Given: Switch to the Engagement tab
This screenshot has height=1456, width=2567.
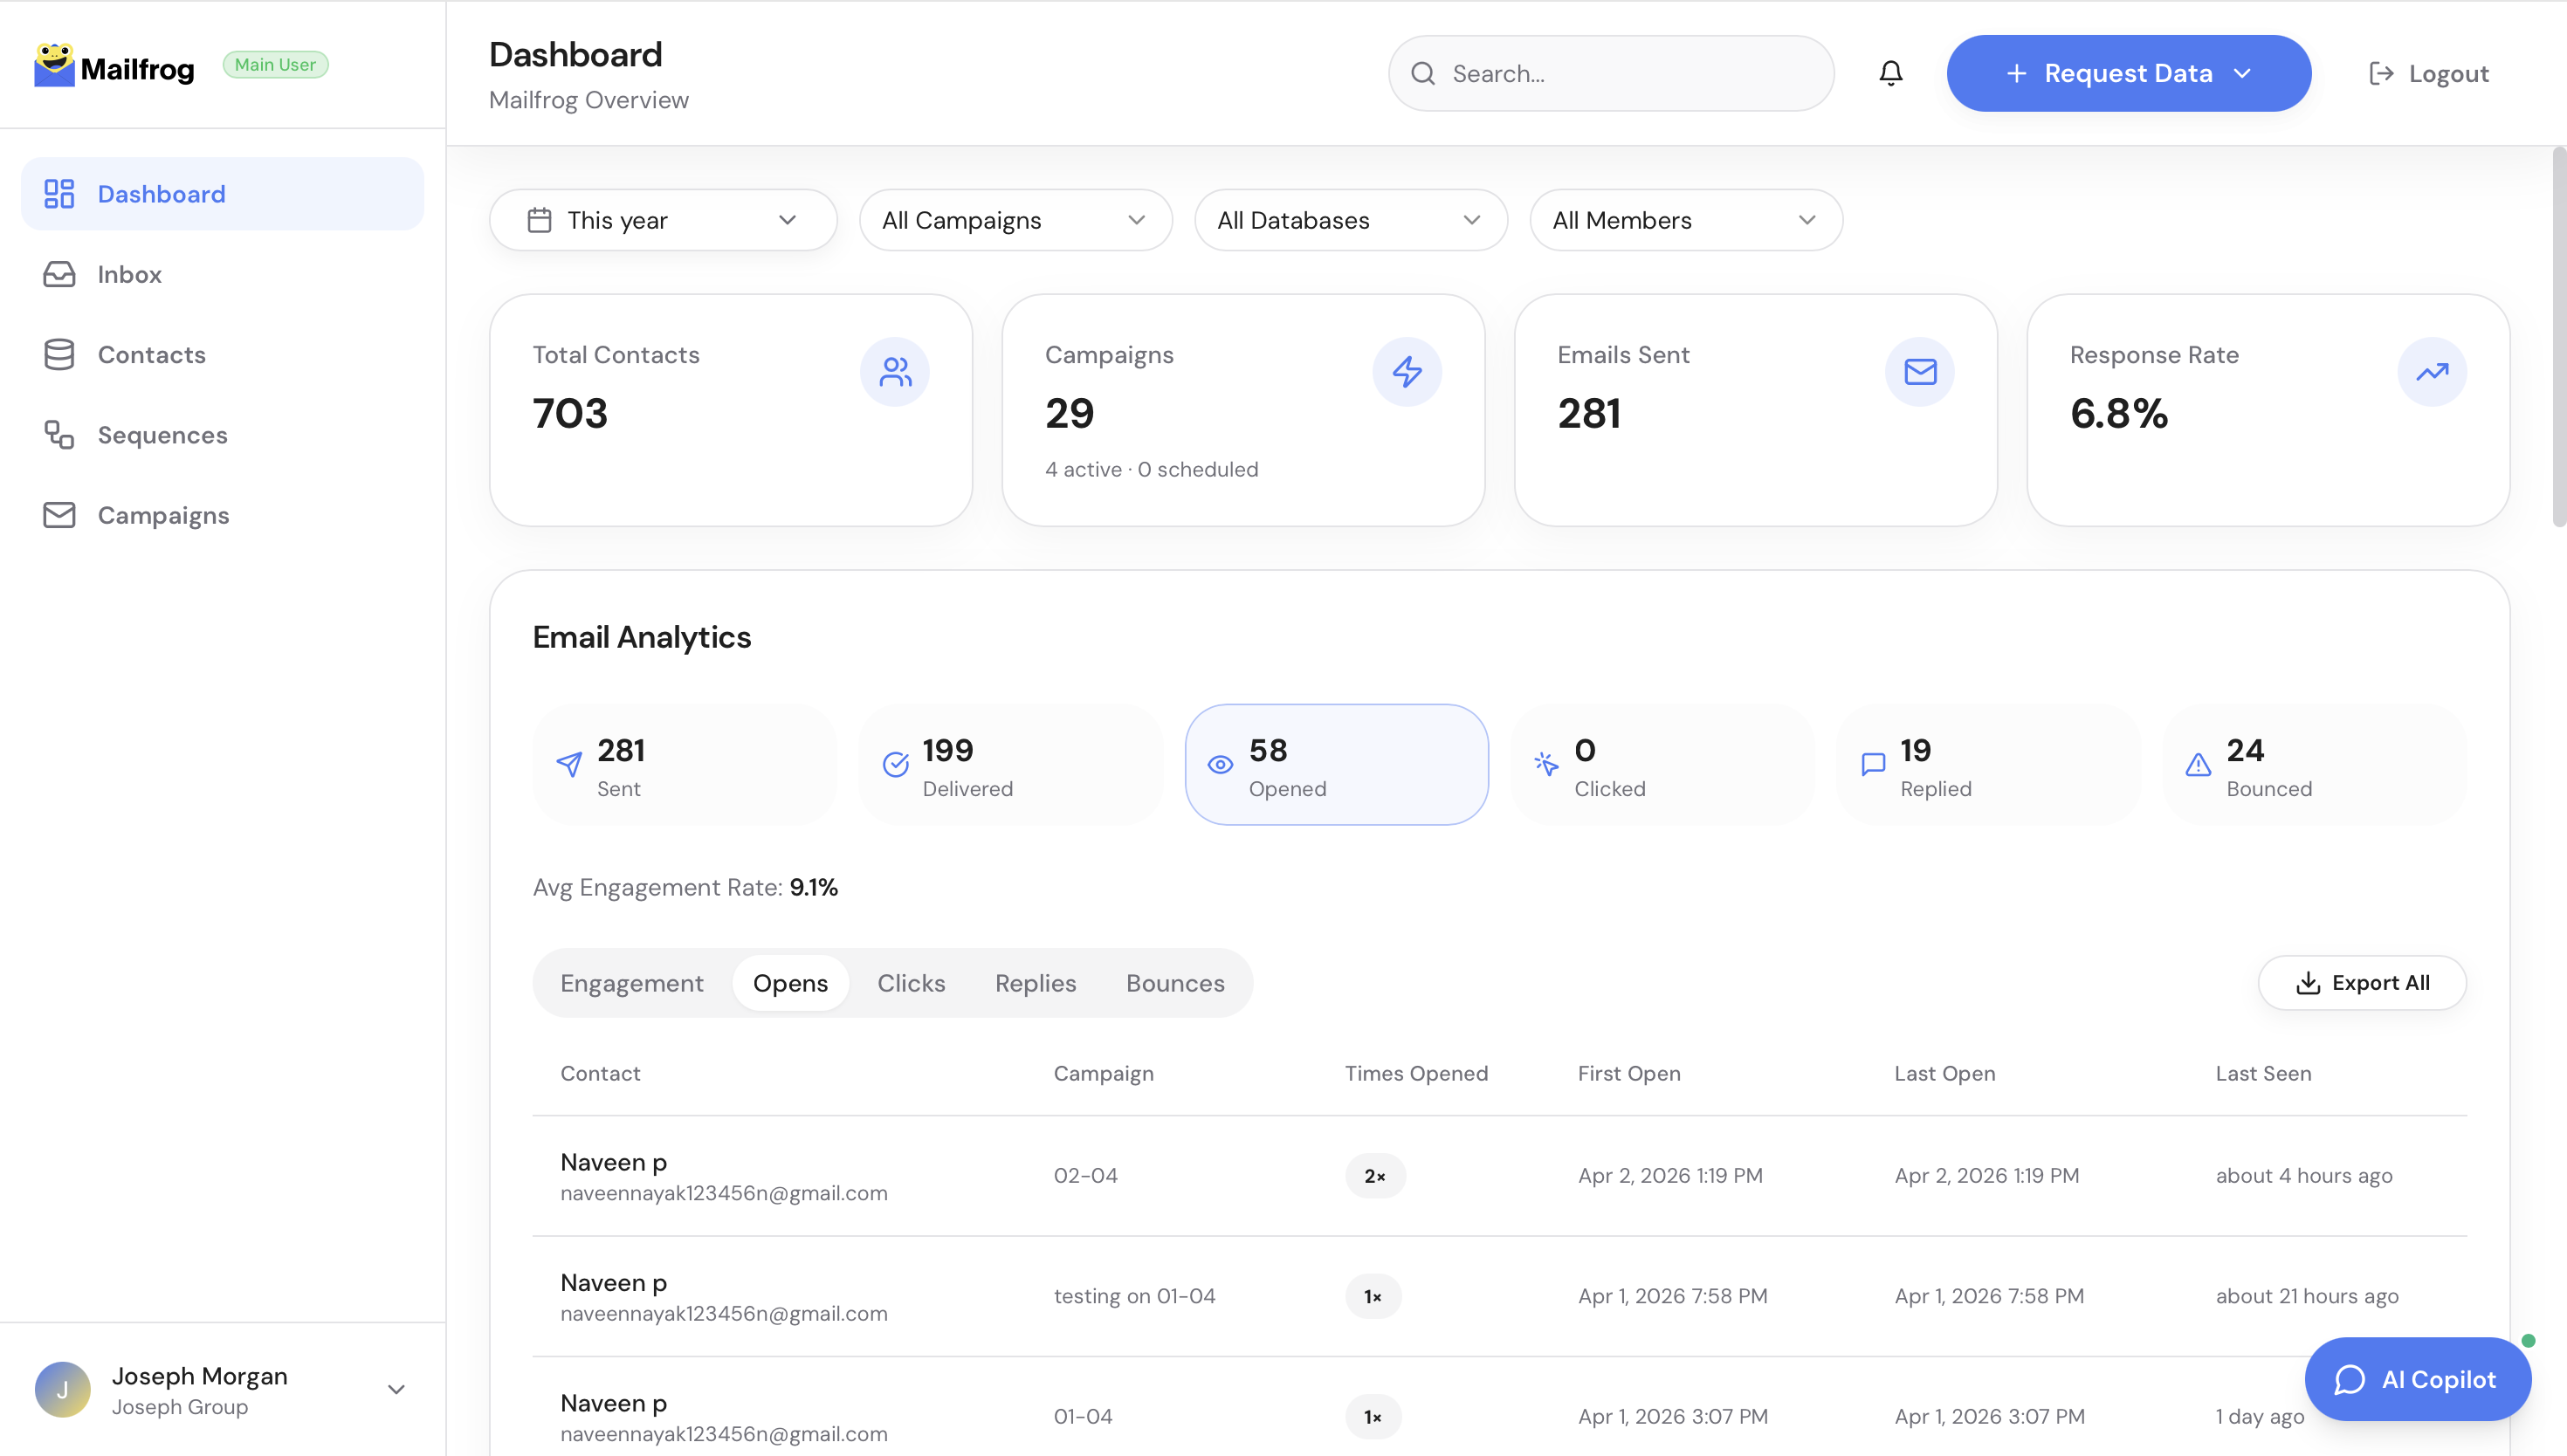Looking at the screenshot, I should (631, 983).
